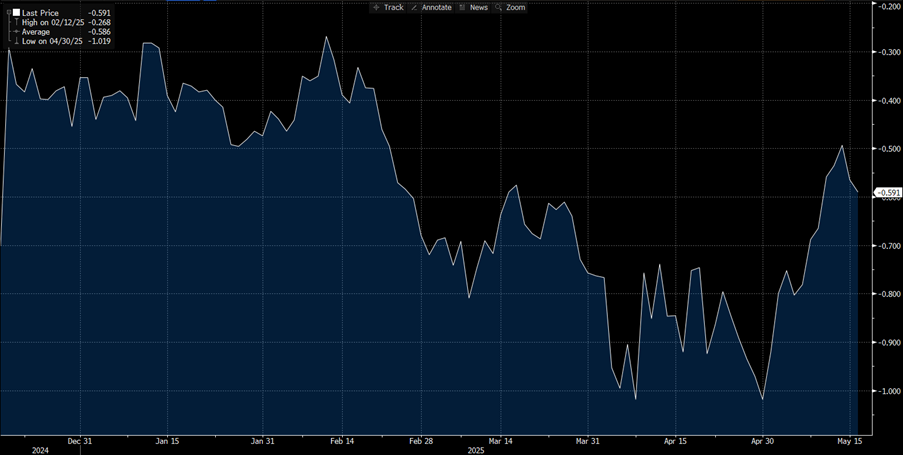Click the -0.300 value on y-axis
Viewport: 903px width, 455px height.
click(x=888, y=52)
